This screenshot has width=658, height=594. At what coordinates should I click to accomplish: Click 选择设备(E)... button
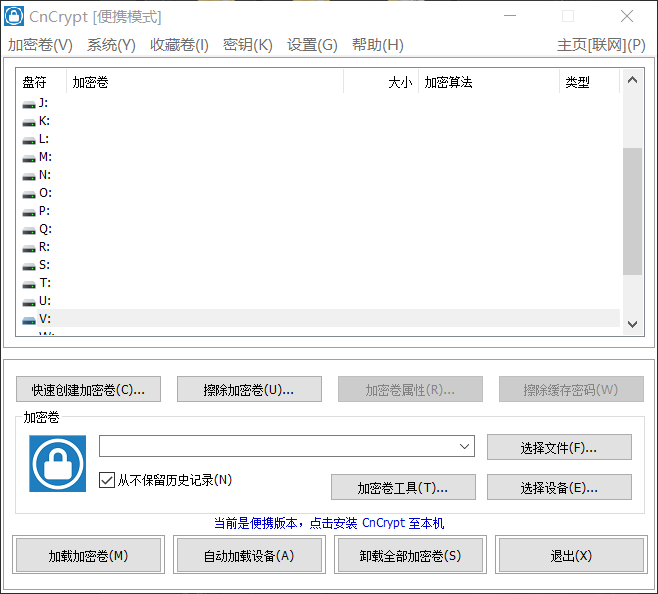click(x=559, y=487)
